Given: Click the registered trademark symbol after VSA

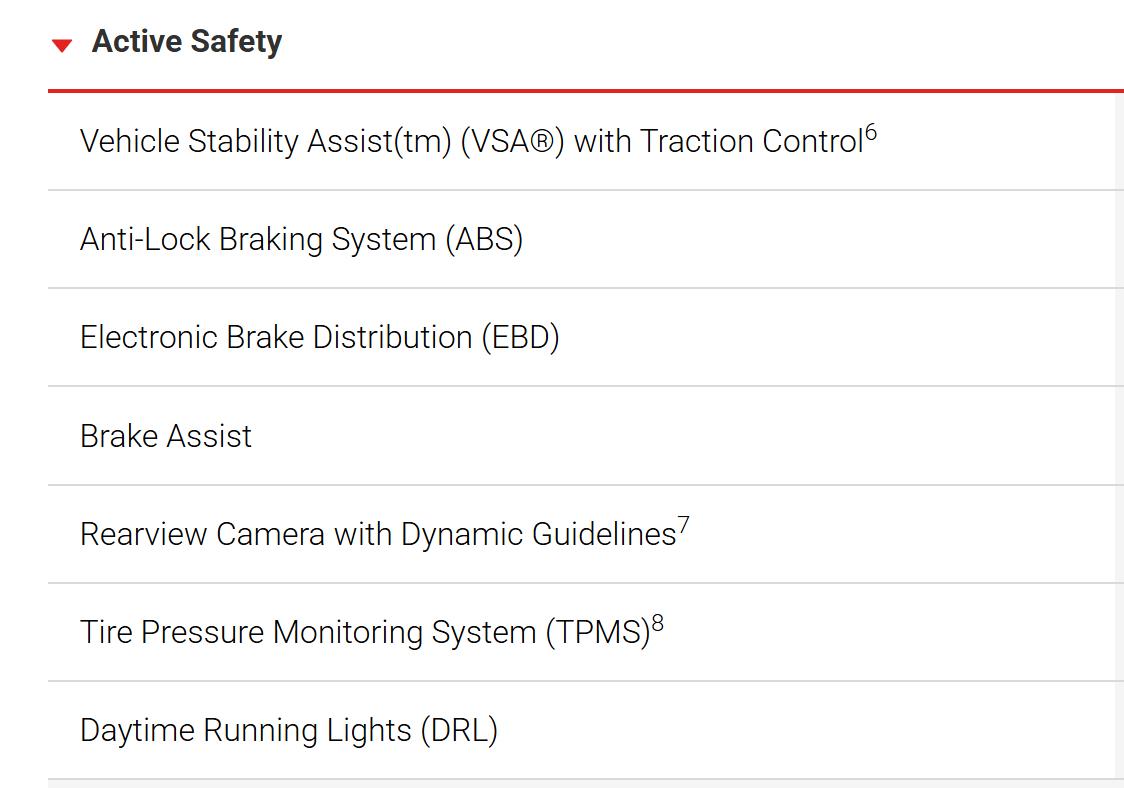Looking at the screenshot, I should (x=543, y=141).
